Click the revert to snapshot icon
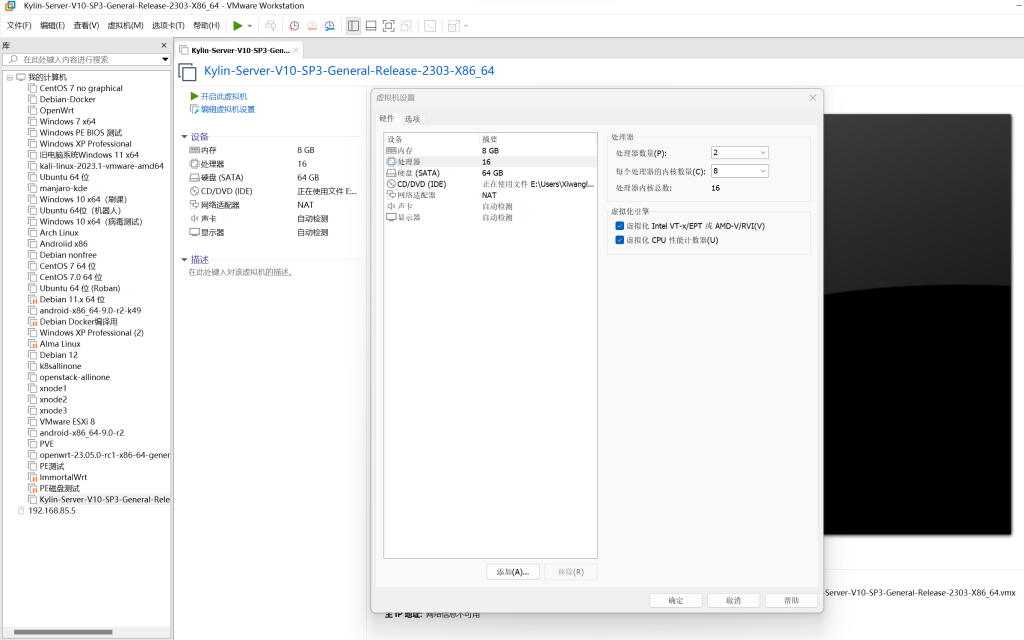 (312, 26)
